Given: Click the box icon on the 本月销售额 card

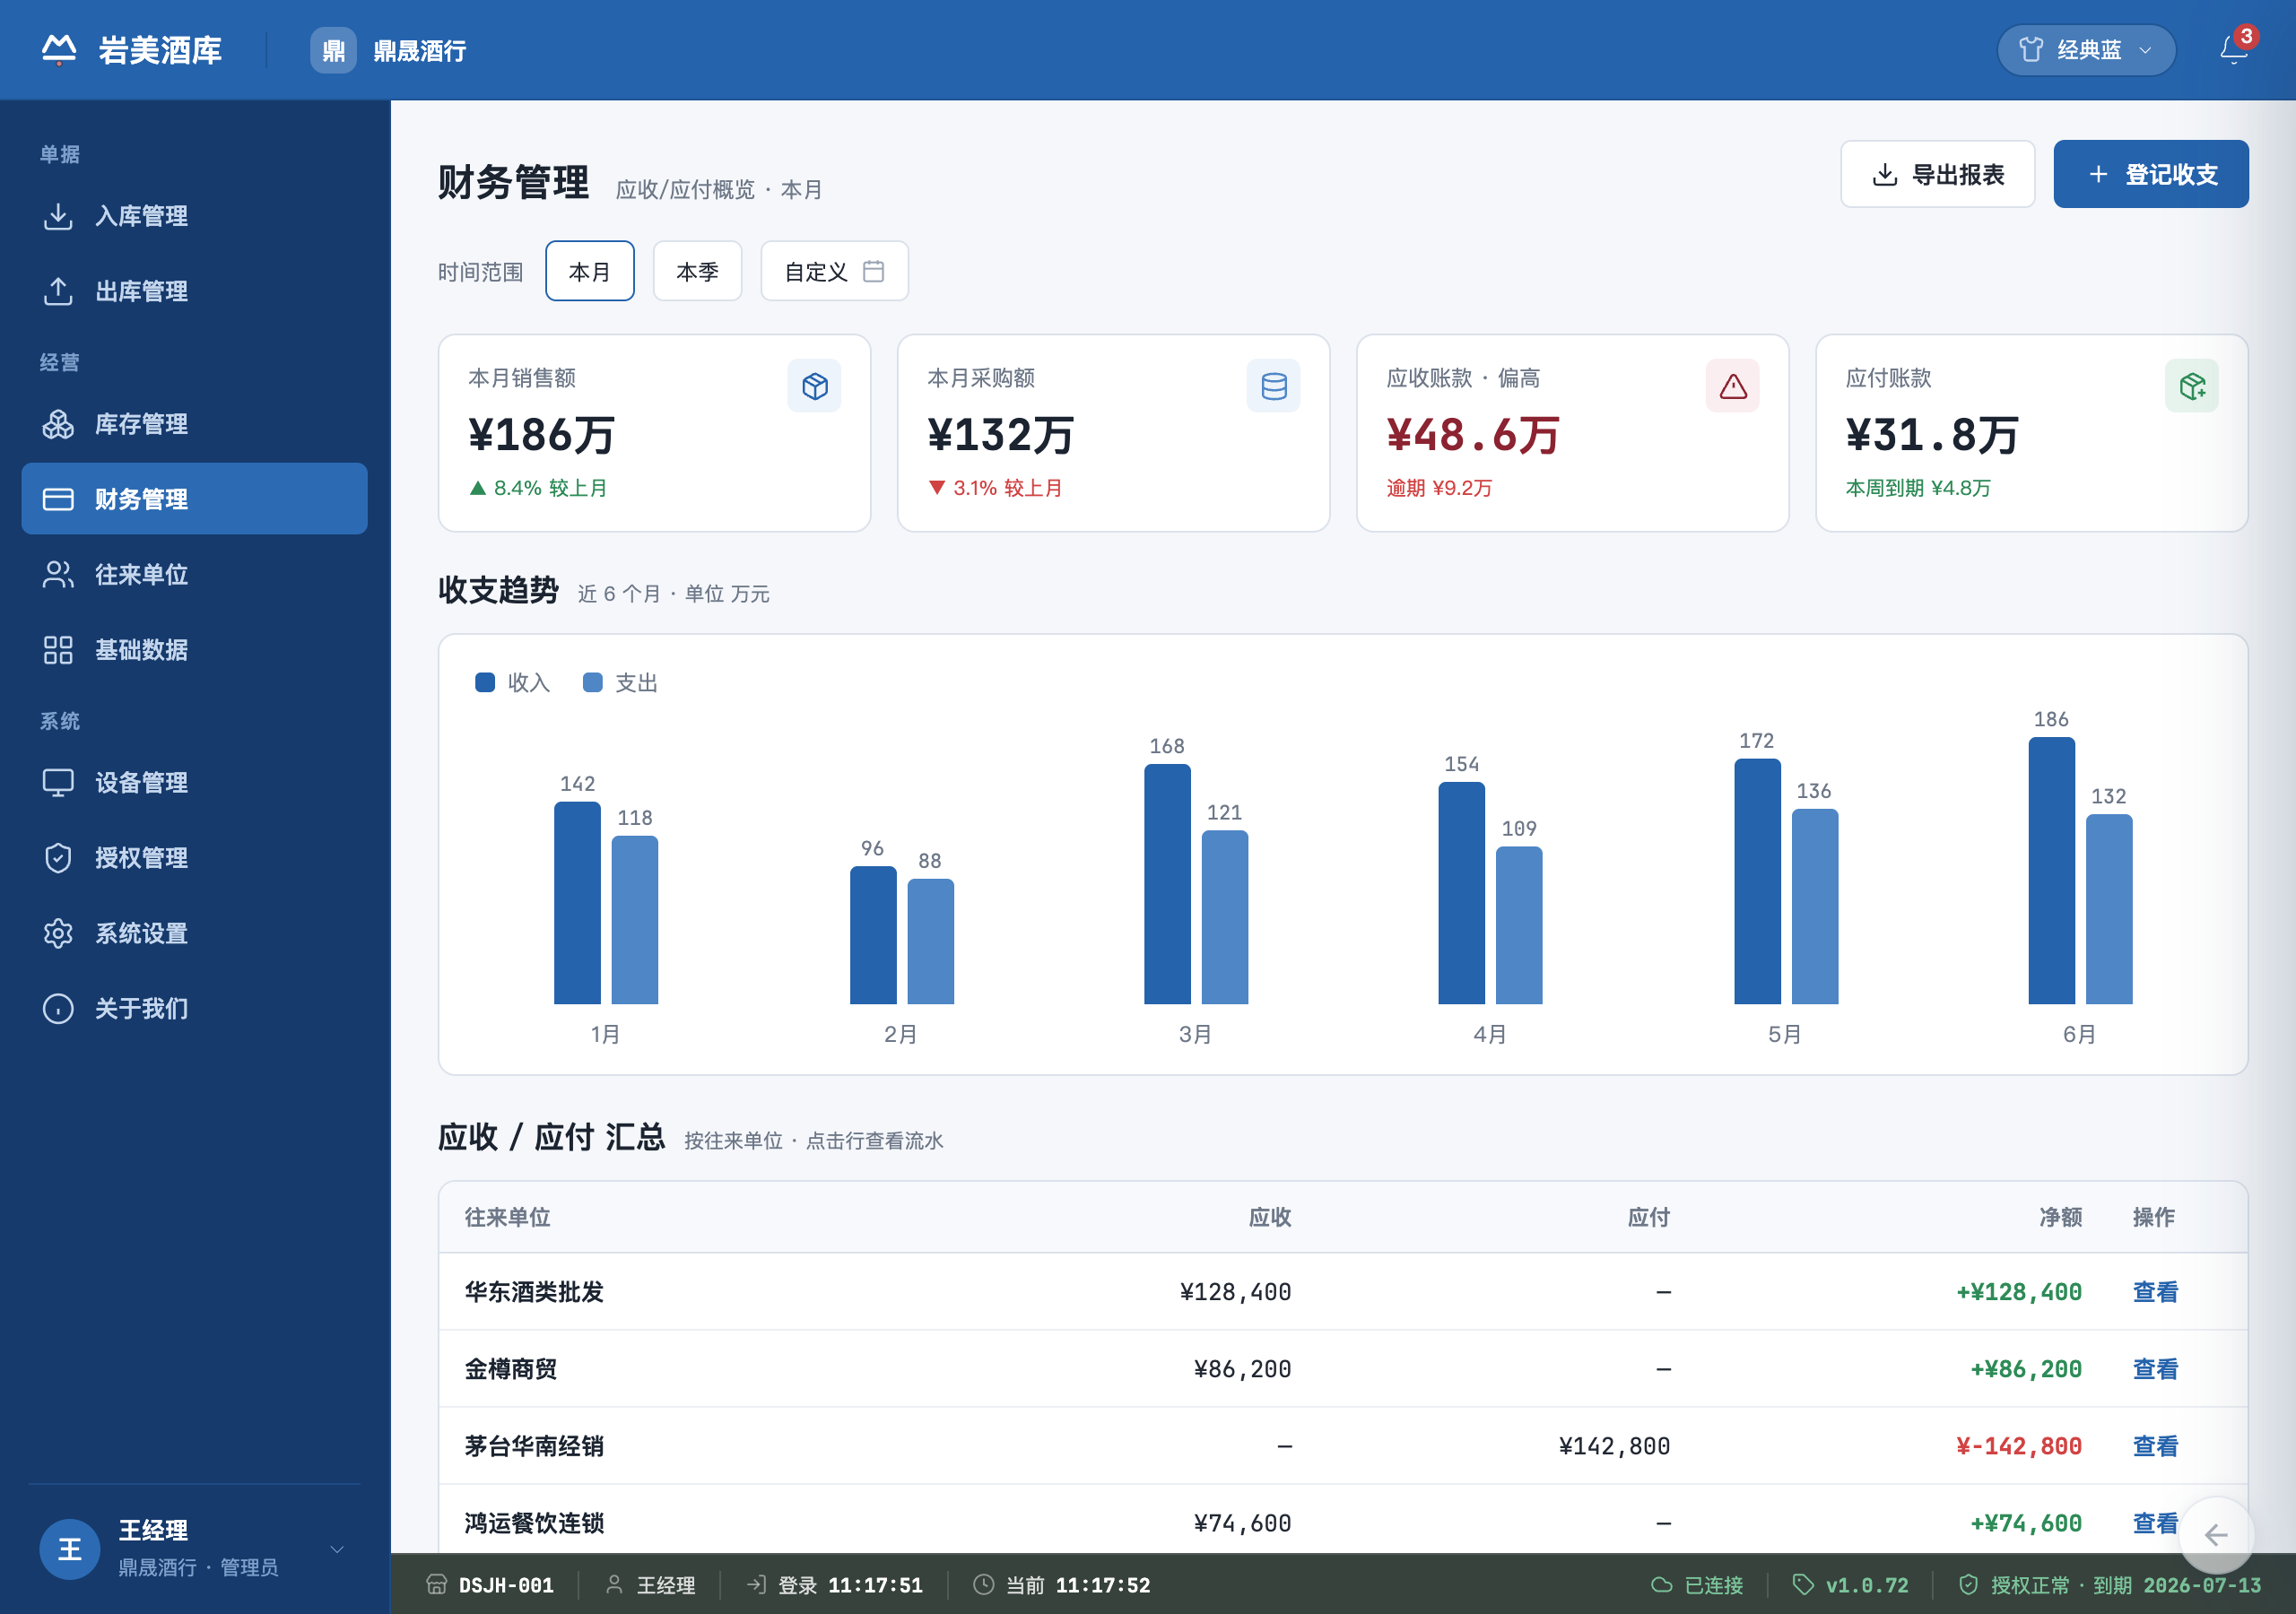Looking at the screenshot, I should point(814,386).
